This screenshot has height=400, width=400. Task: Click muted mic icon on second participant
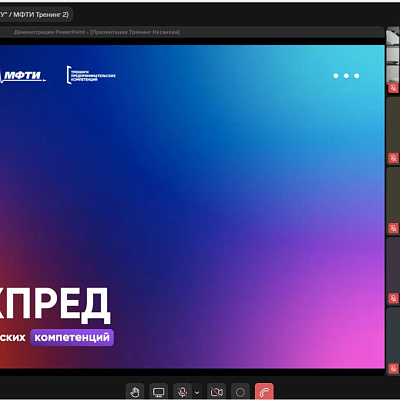pos(393,158)
